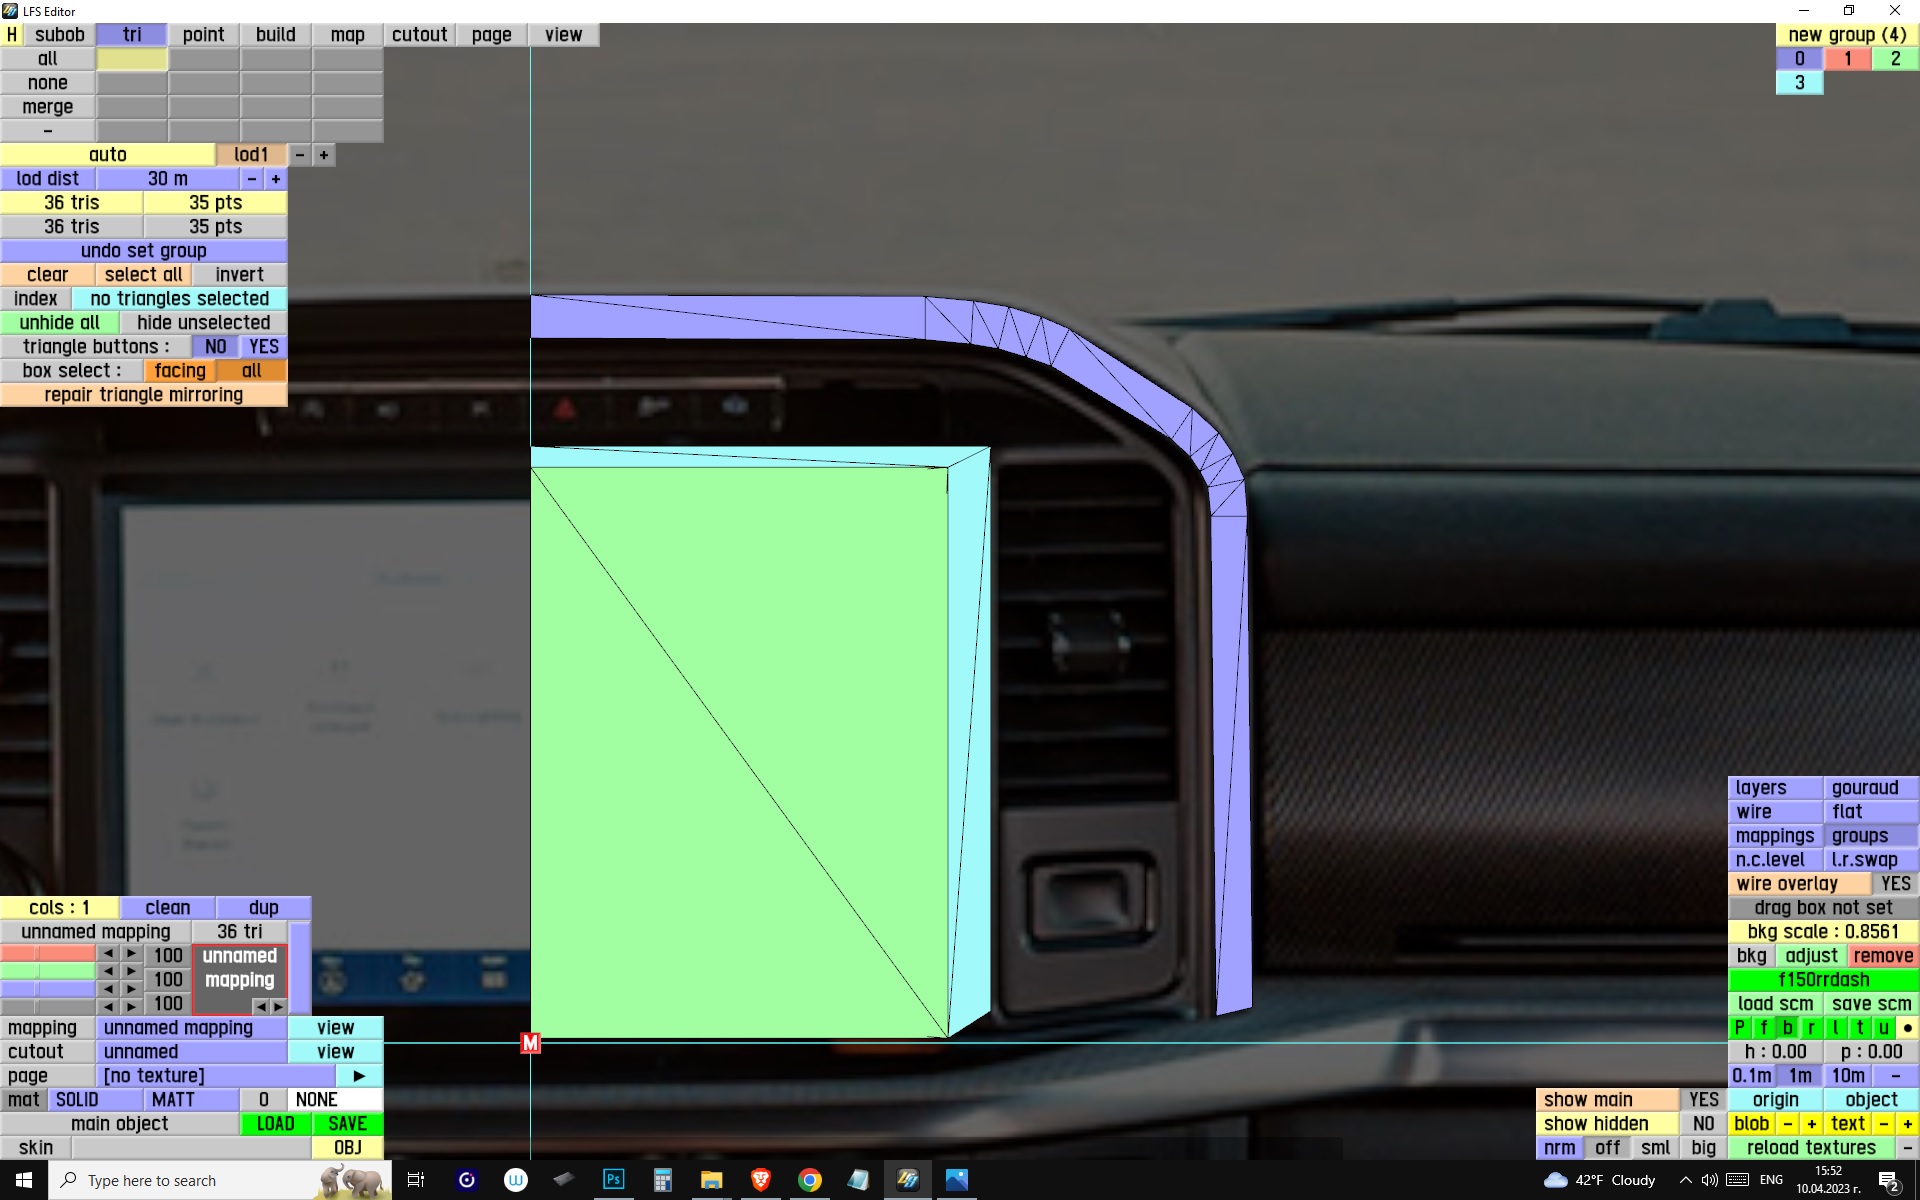Viewport: 1920px width, 1200px height.
Task: Open the [no texture] page selector
Action: pyautogui.click(x=215, y=1076)
